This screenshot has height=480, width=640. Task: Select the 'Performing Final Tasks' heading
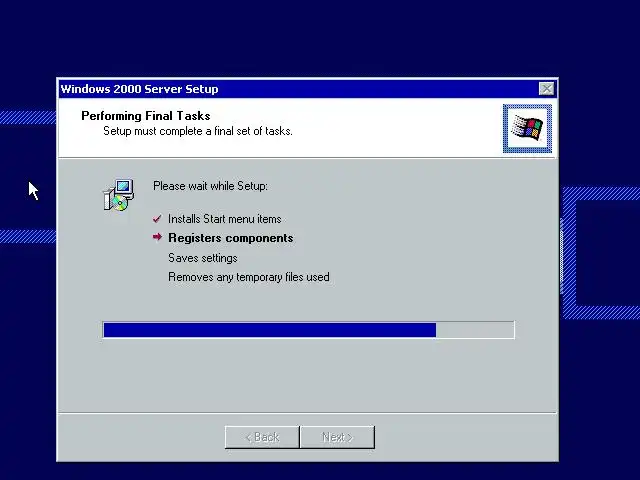pyautogui.click(x=146, y=116)
